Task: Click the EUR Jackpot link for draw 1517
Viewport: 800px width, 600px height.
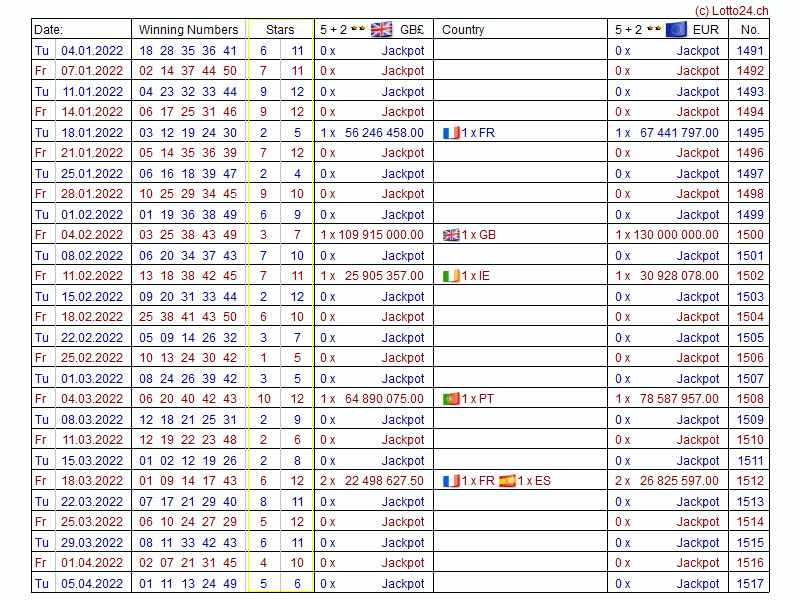Action: pos(698,584)
